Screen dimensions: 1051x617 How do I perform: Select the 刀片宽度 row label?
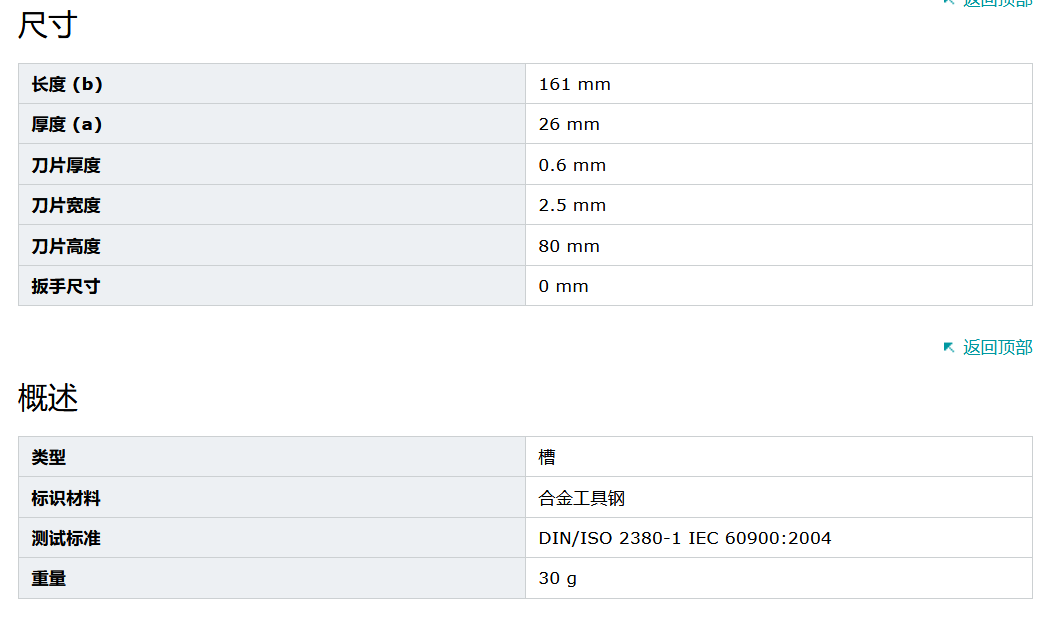[x=66, y=205]
